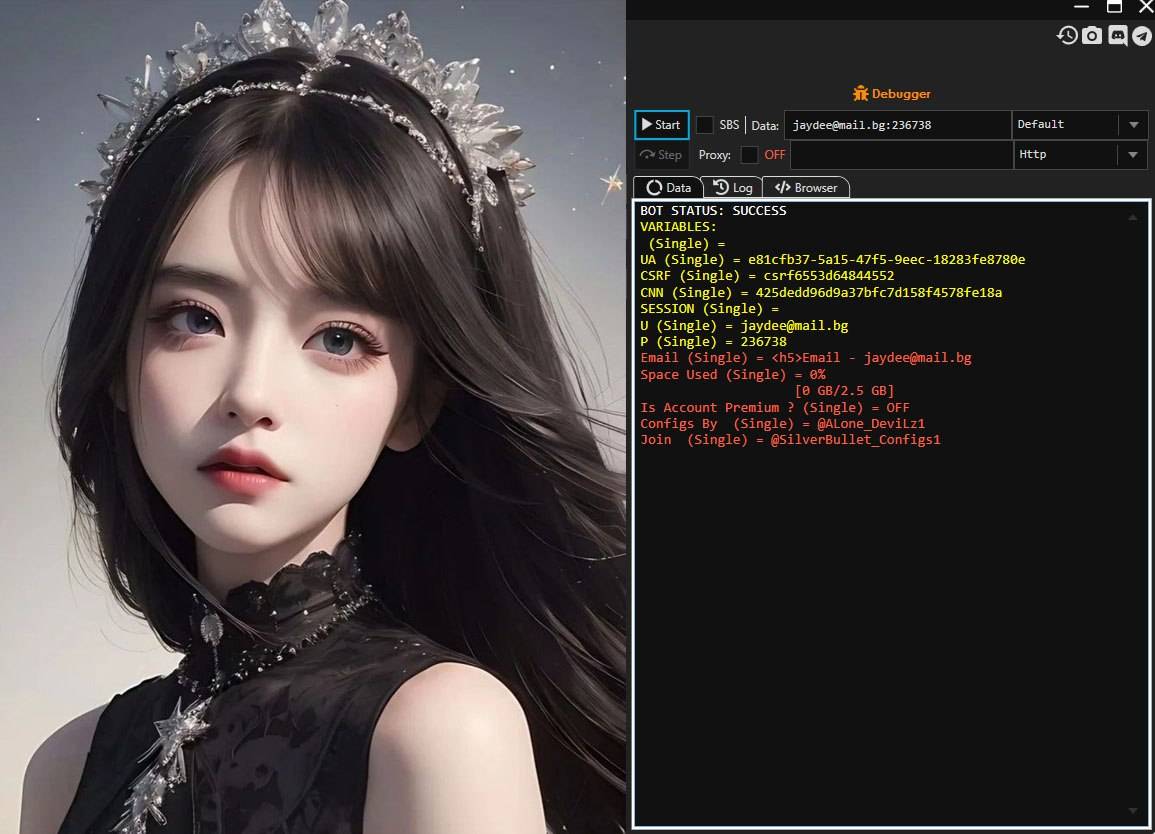1155x834 pixels.
Task: Toggle the Proxy checkbox
Action: point(749,155)
